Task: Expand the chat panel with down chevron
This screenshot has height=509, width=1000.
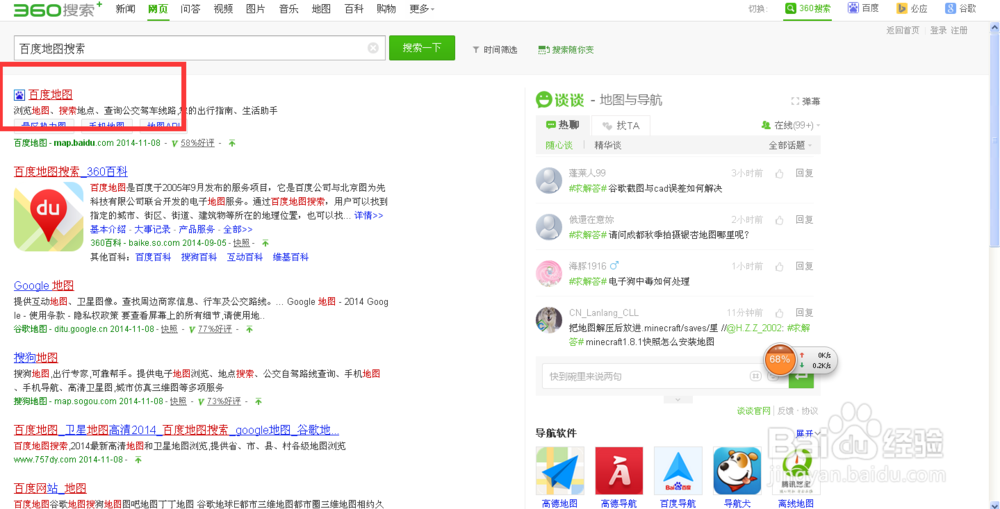Action: click(x=678, y=400)
